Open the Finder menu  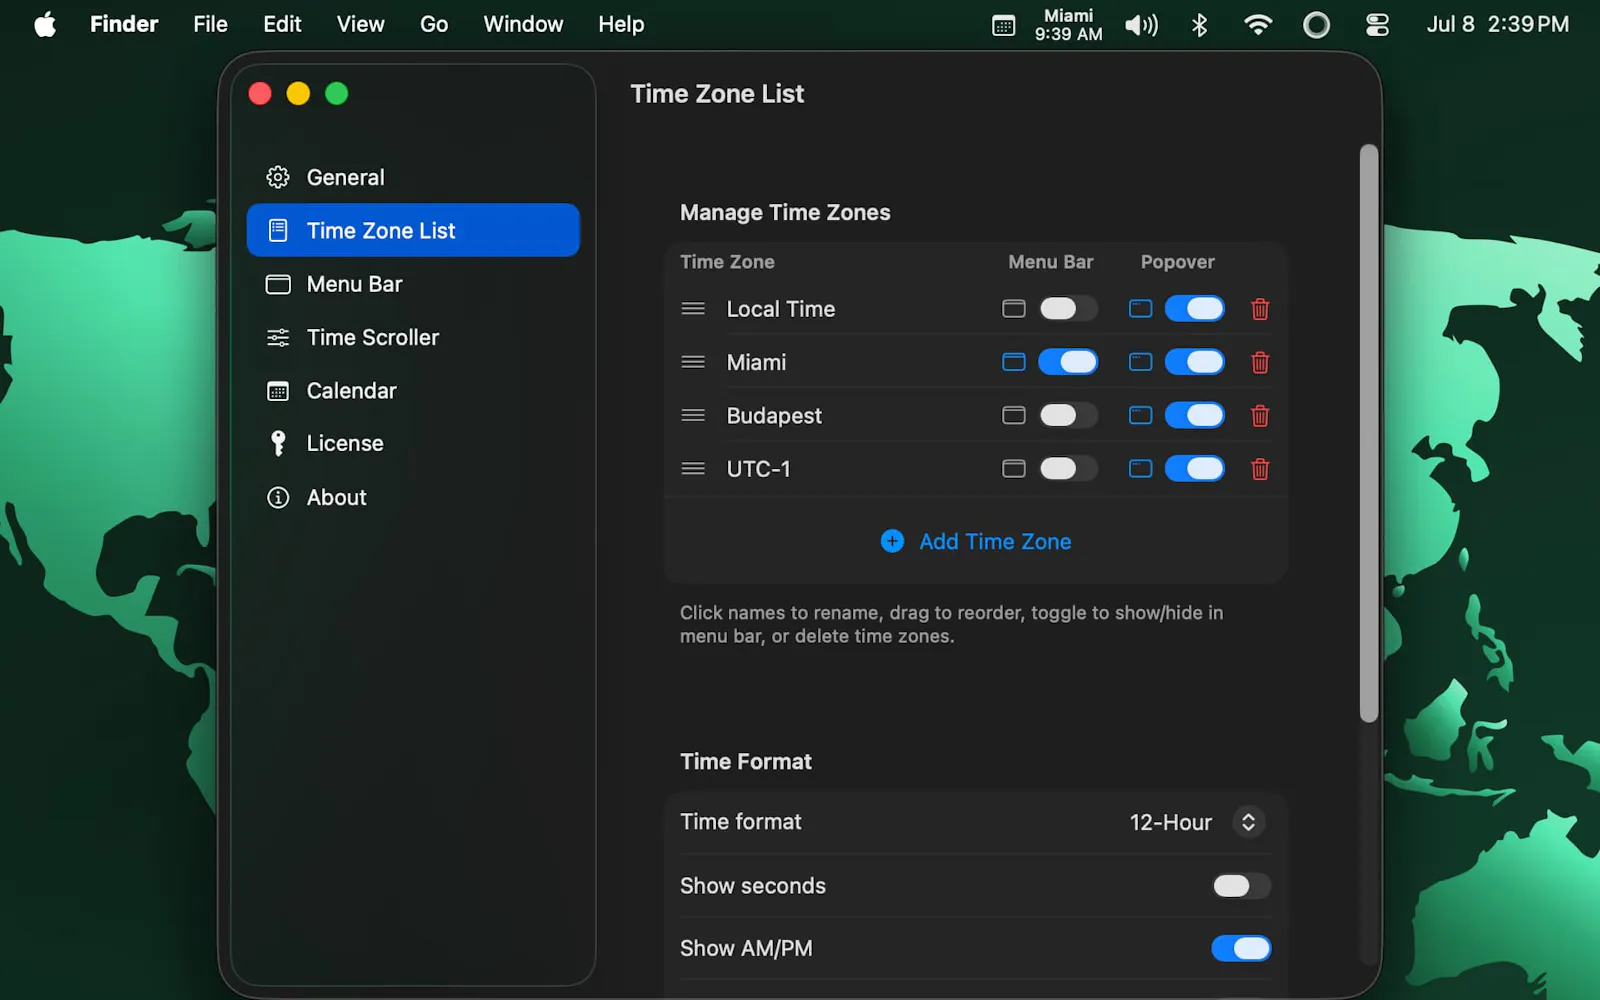point(124,24)
